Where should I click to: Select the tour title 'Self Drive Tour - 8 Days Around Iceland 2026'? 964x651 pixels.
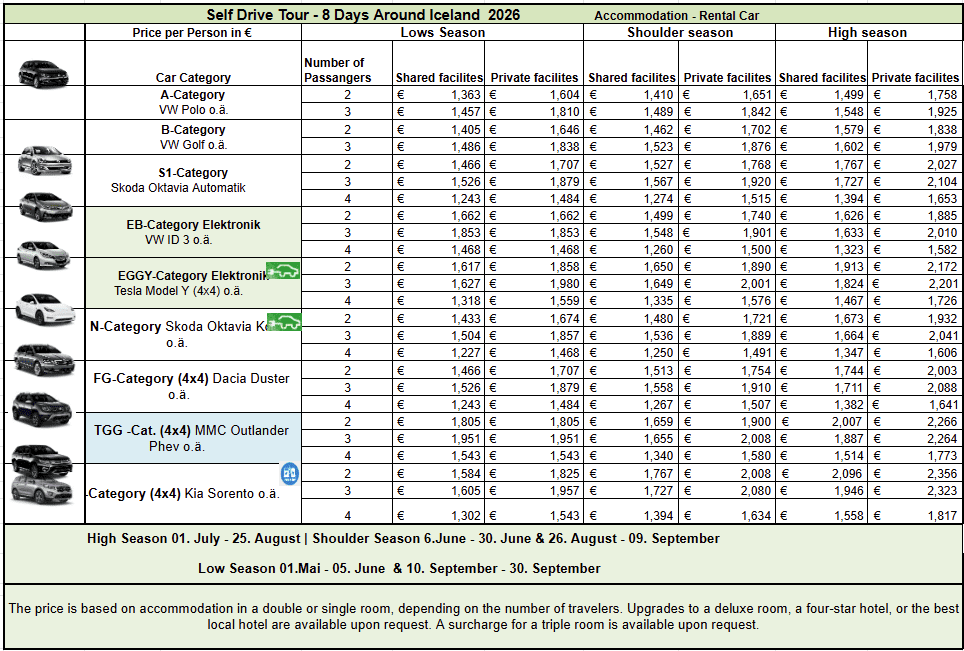pos(363,15)
